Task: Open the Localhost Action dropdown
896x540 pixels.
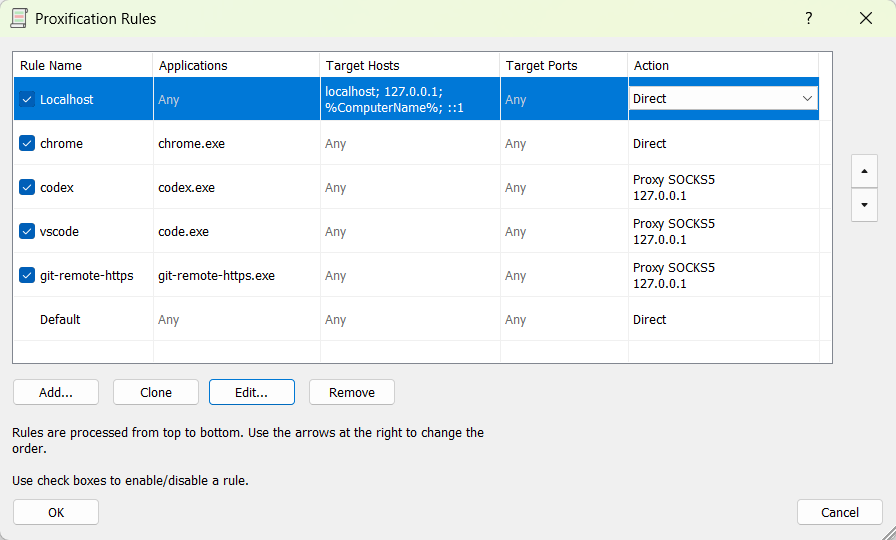Action: point(723,98)
